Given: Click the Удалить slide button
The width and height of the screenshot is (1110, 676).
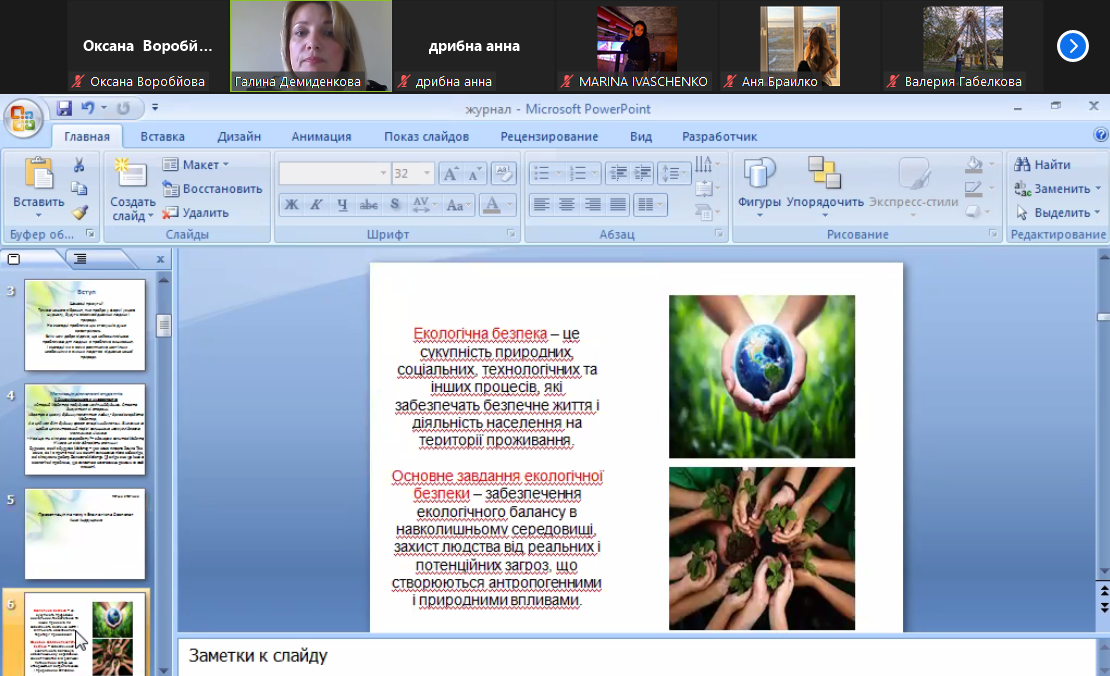Looking at the screenshot, I should pyautogui.click(x=197, y=212).
